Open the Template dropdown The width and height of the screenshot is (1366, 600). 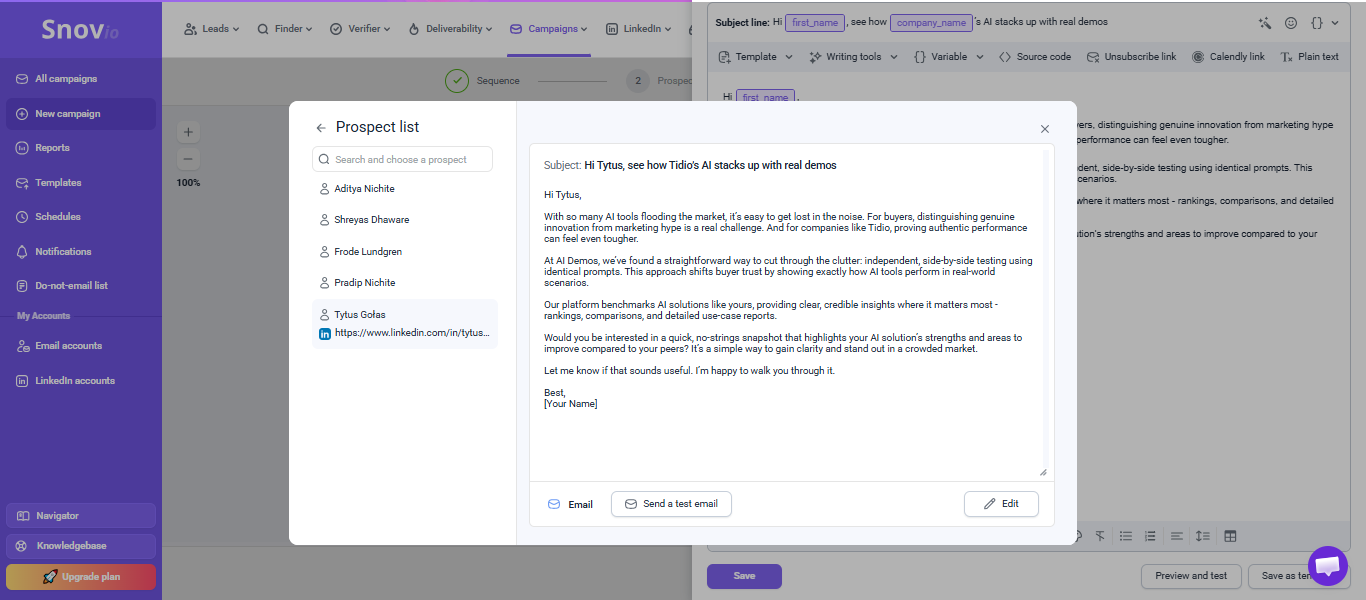point(756,57)
